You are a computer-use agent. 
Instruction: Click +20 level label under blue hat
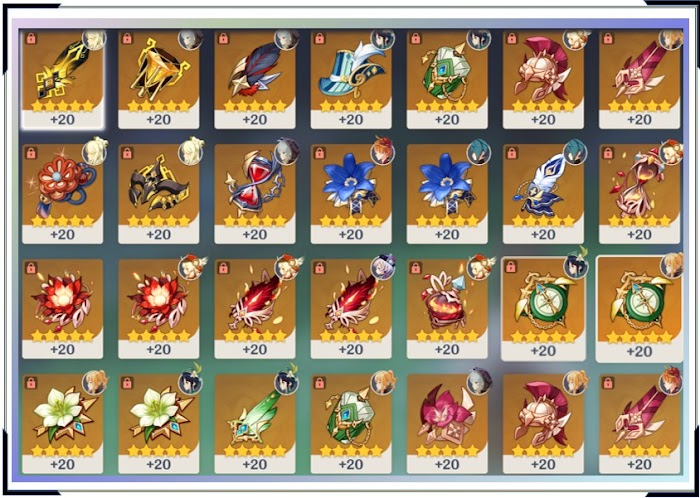(351, 120)
